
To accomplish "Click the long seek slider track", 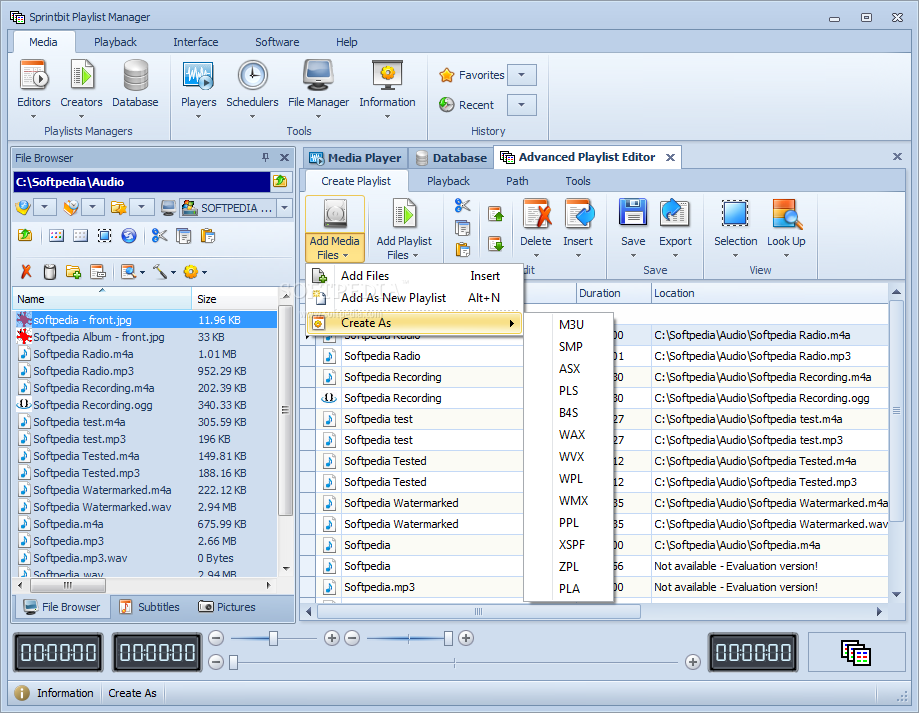I will click(x=455, y=662).
